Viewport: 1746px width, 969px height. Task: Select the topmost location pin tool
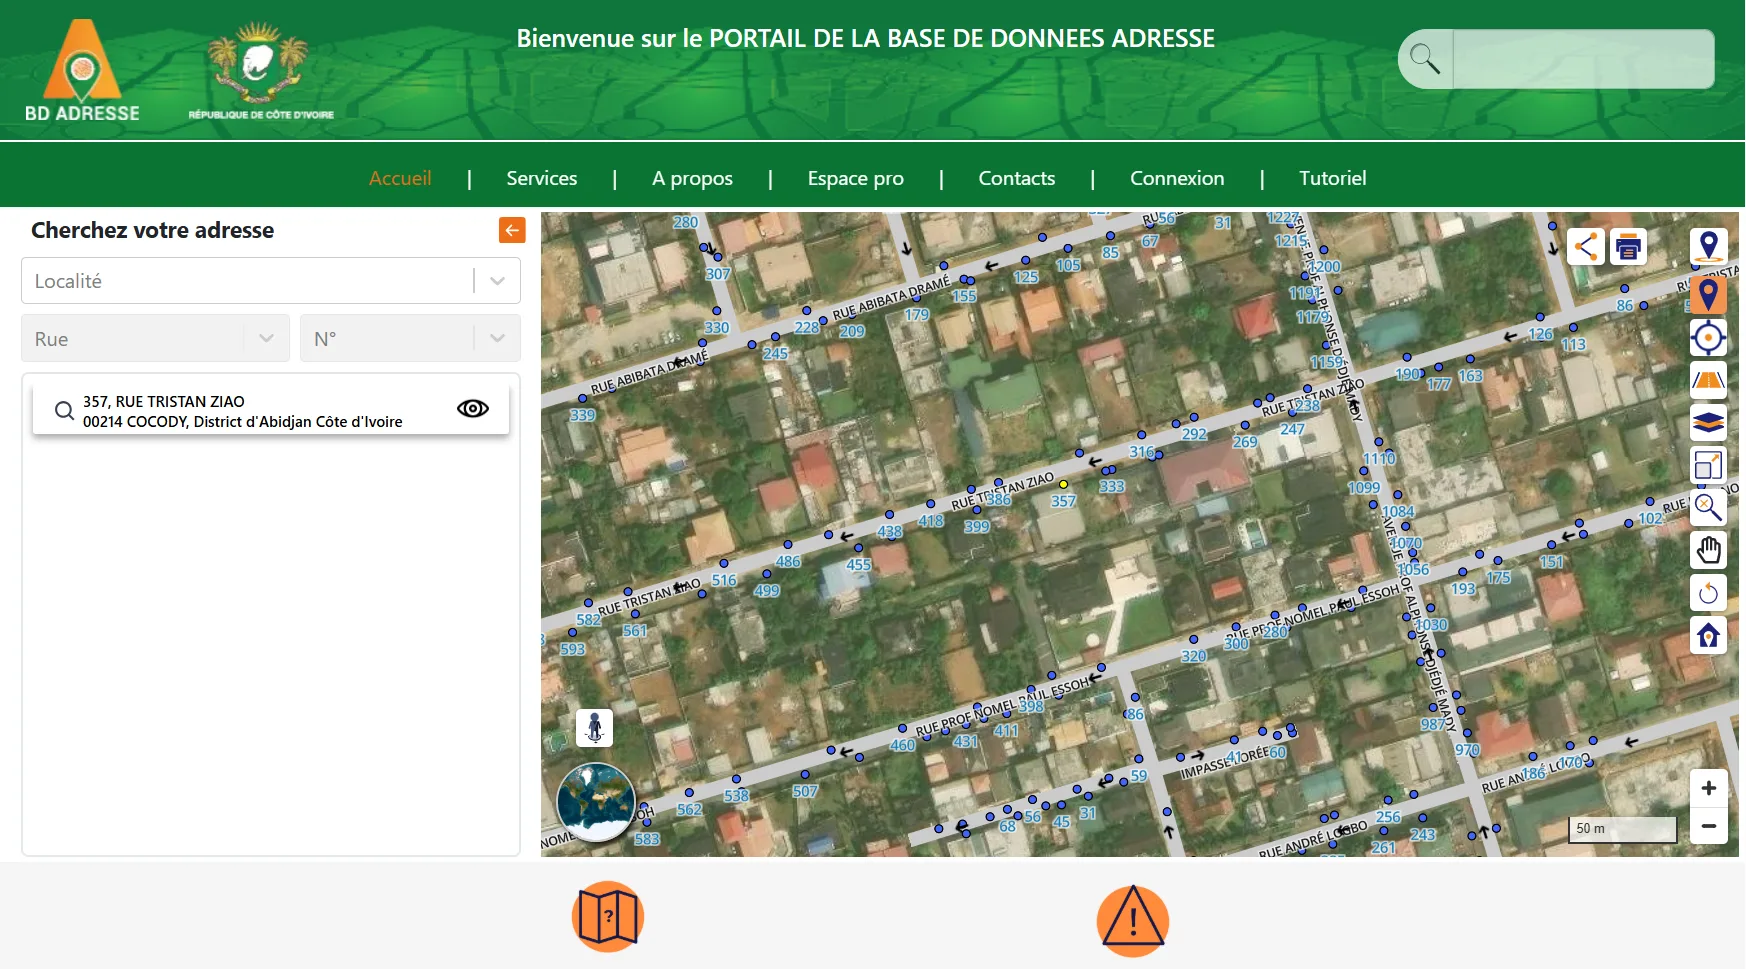click(1708, 246)
